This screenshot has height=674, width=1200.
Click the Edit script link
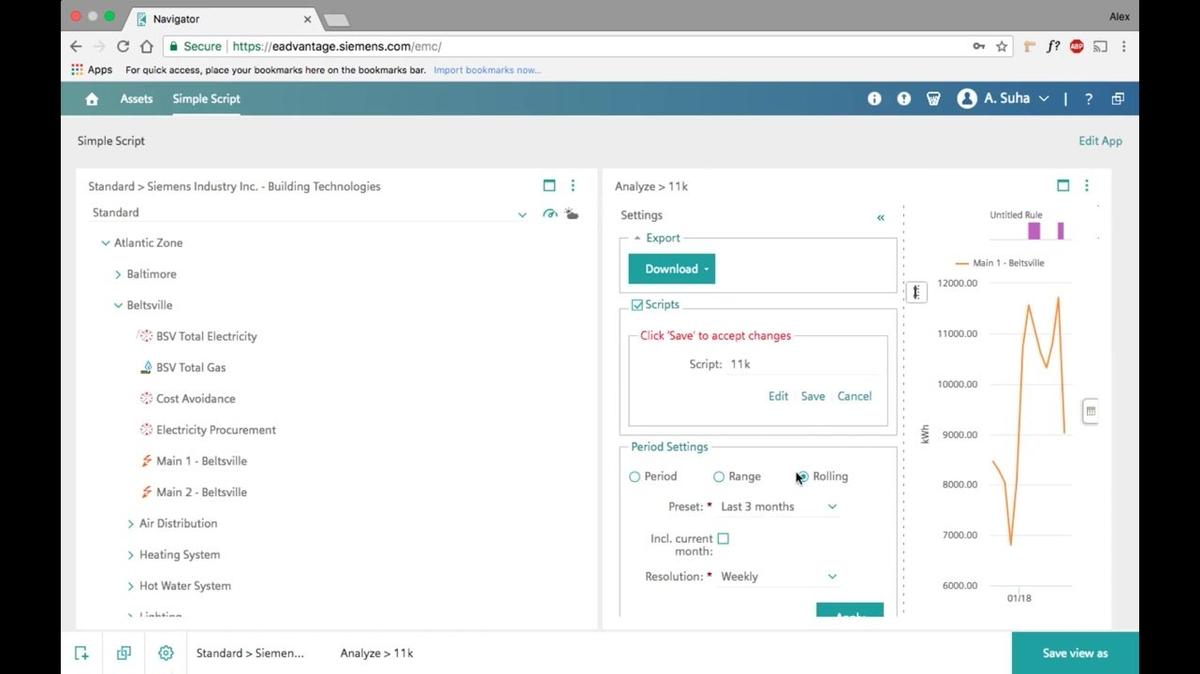[778, 396]
